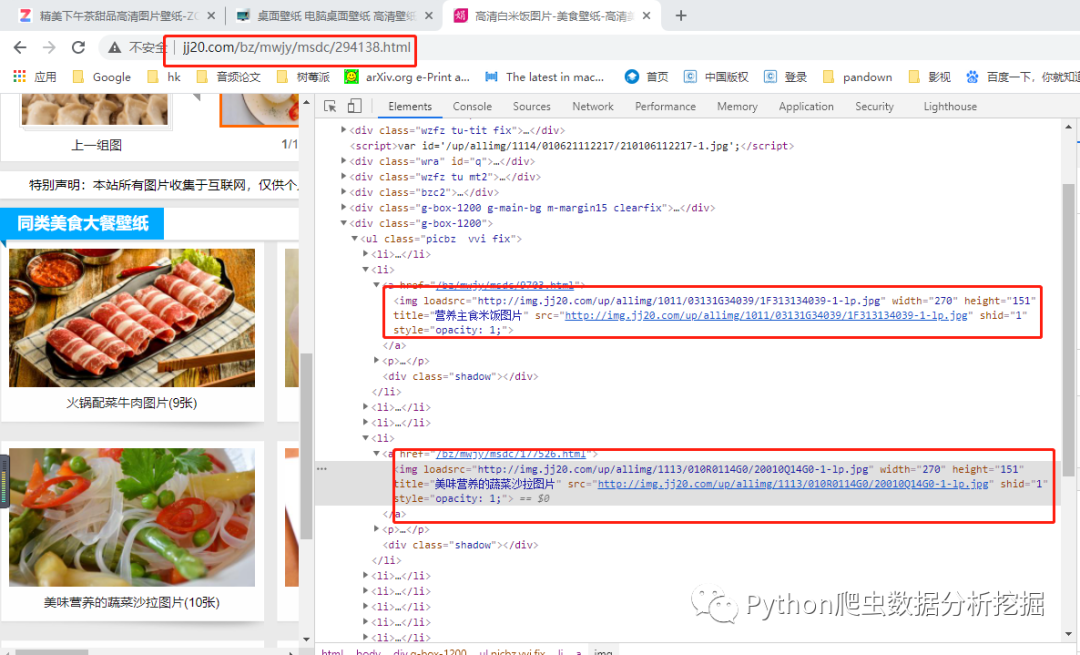Open the apps grid icon in the bookmarks bar
This screenshot has width=1080, height=655.
[x=19, y=76]
